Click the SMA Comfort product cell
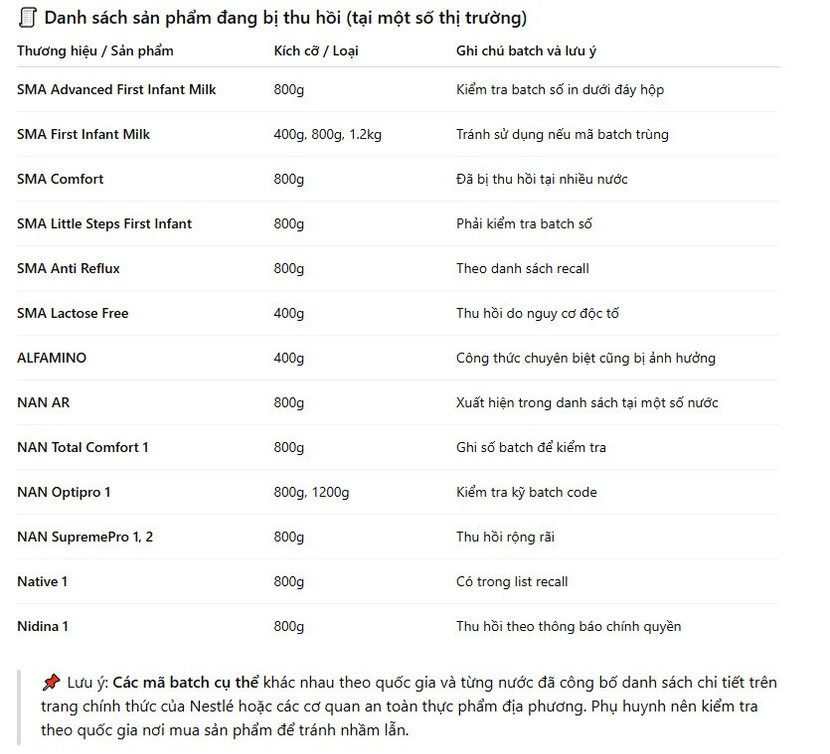The height and width of the screenshot is (754, 830). pos(60,179)
